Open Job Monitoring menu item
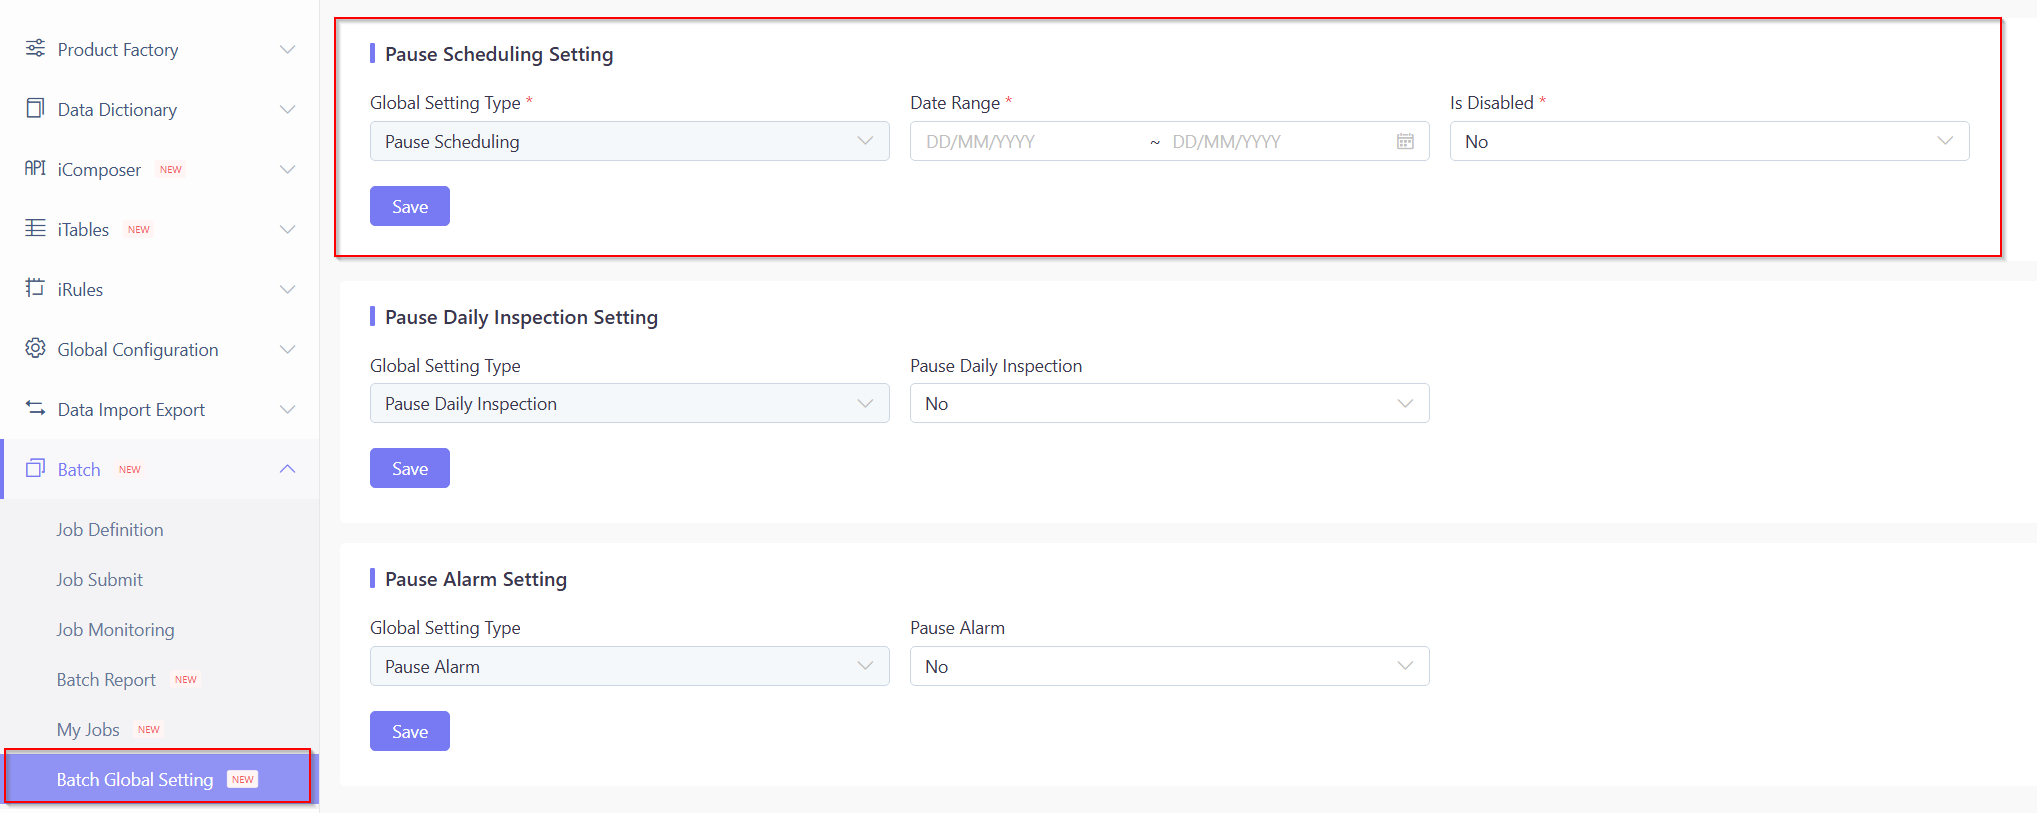 pos(115,629)
